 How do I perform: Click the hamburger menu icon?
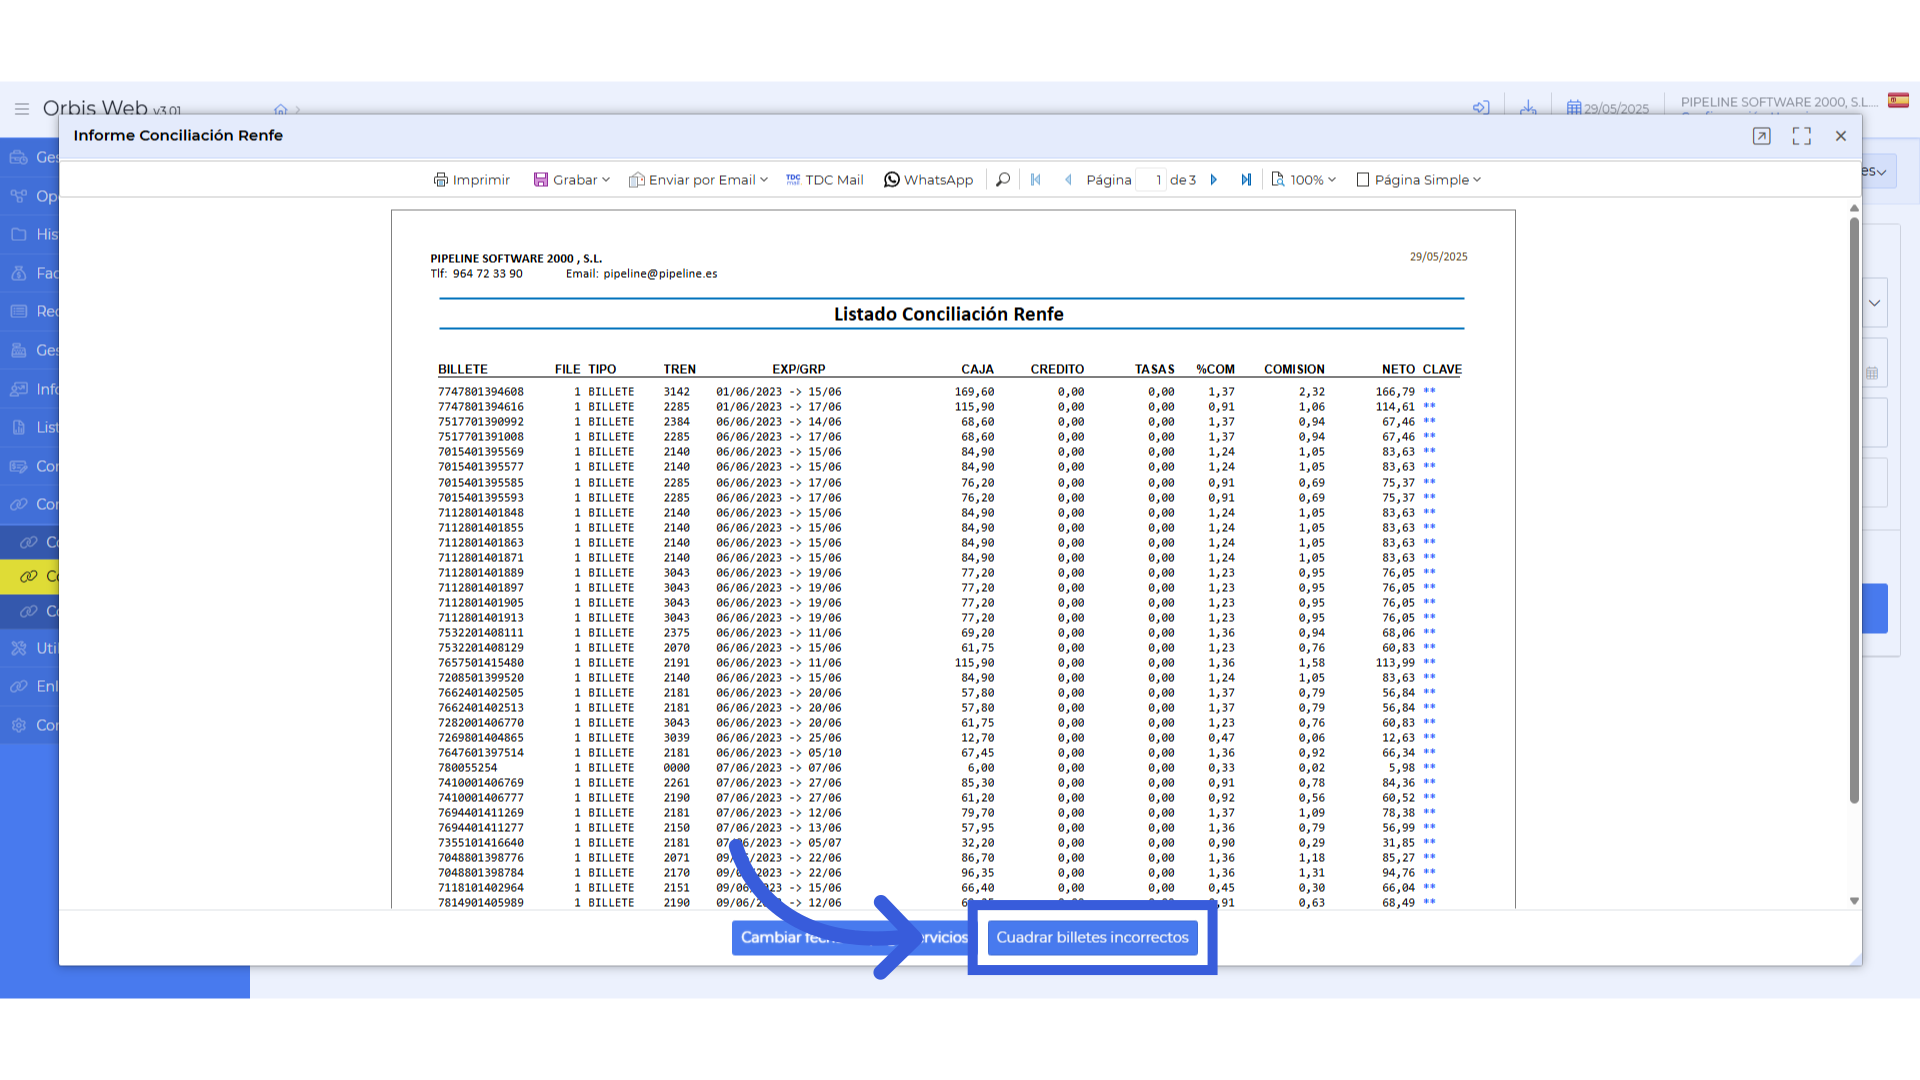[22, 109]
